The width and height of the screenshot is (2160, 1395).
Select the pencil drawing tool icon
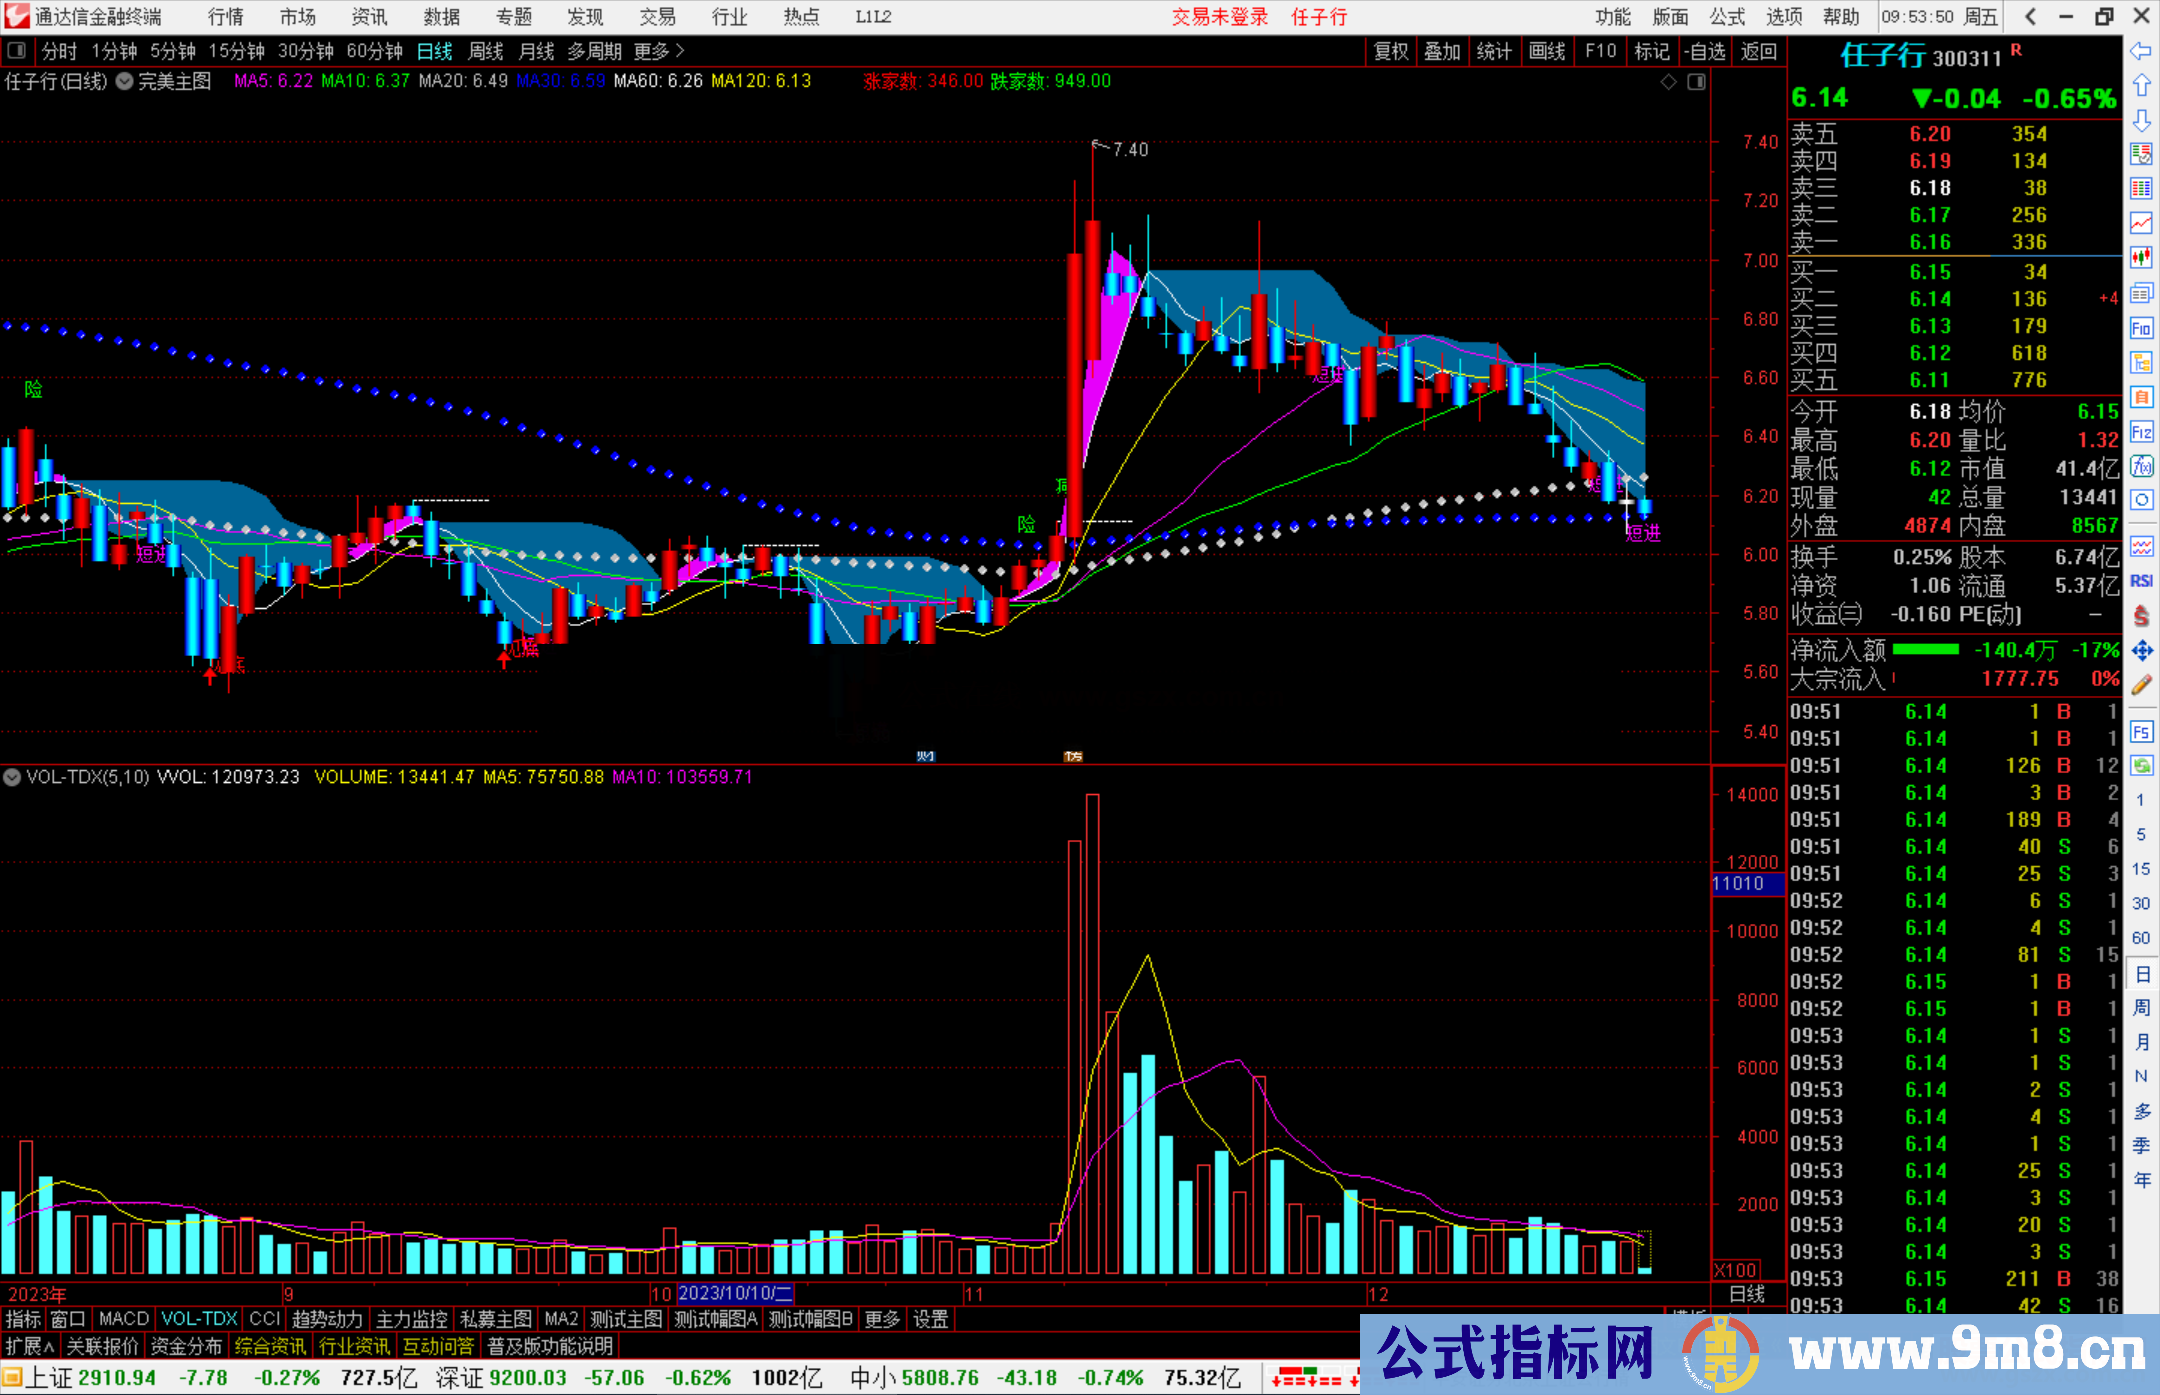pyautogui.click(x=2141, y=685)
